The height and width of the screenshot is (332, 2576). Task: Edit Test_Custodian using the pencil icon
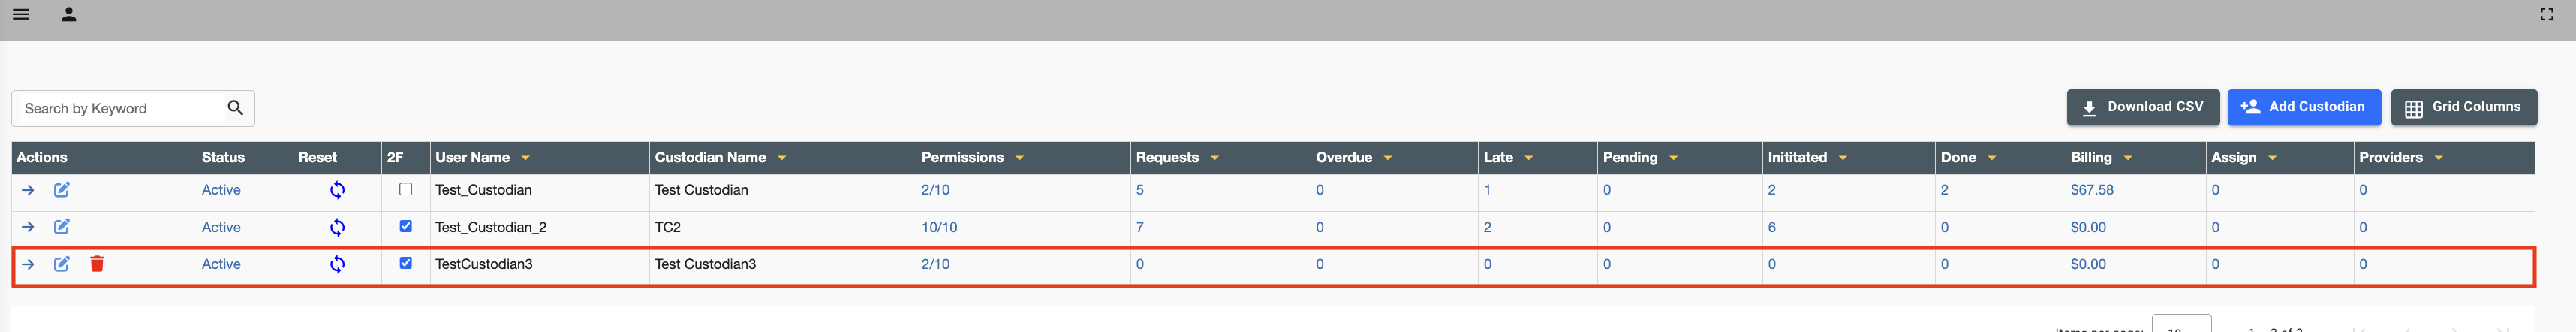[62, 190]
